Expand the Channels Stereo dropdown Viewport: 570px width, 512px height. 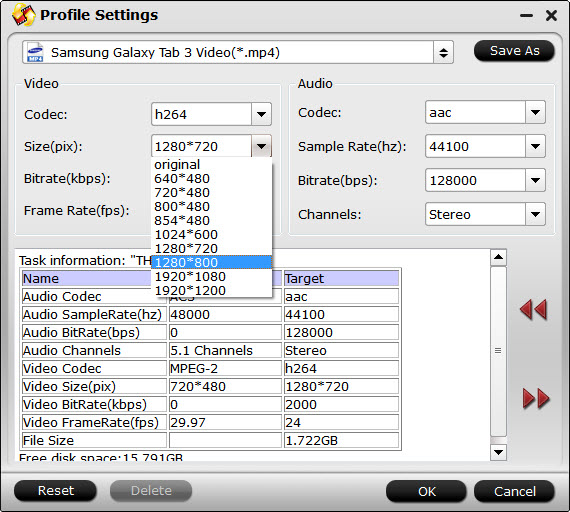pos(535,214)
